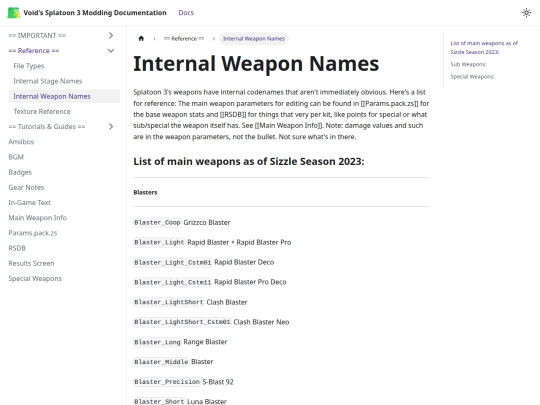Click Blaster_Middle code name
This screenshot has width=540, height=405.
tap(161, 362)
